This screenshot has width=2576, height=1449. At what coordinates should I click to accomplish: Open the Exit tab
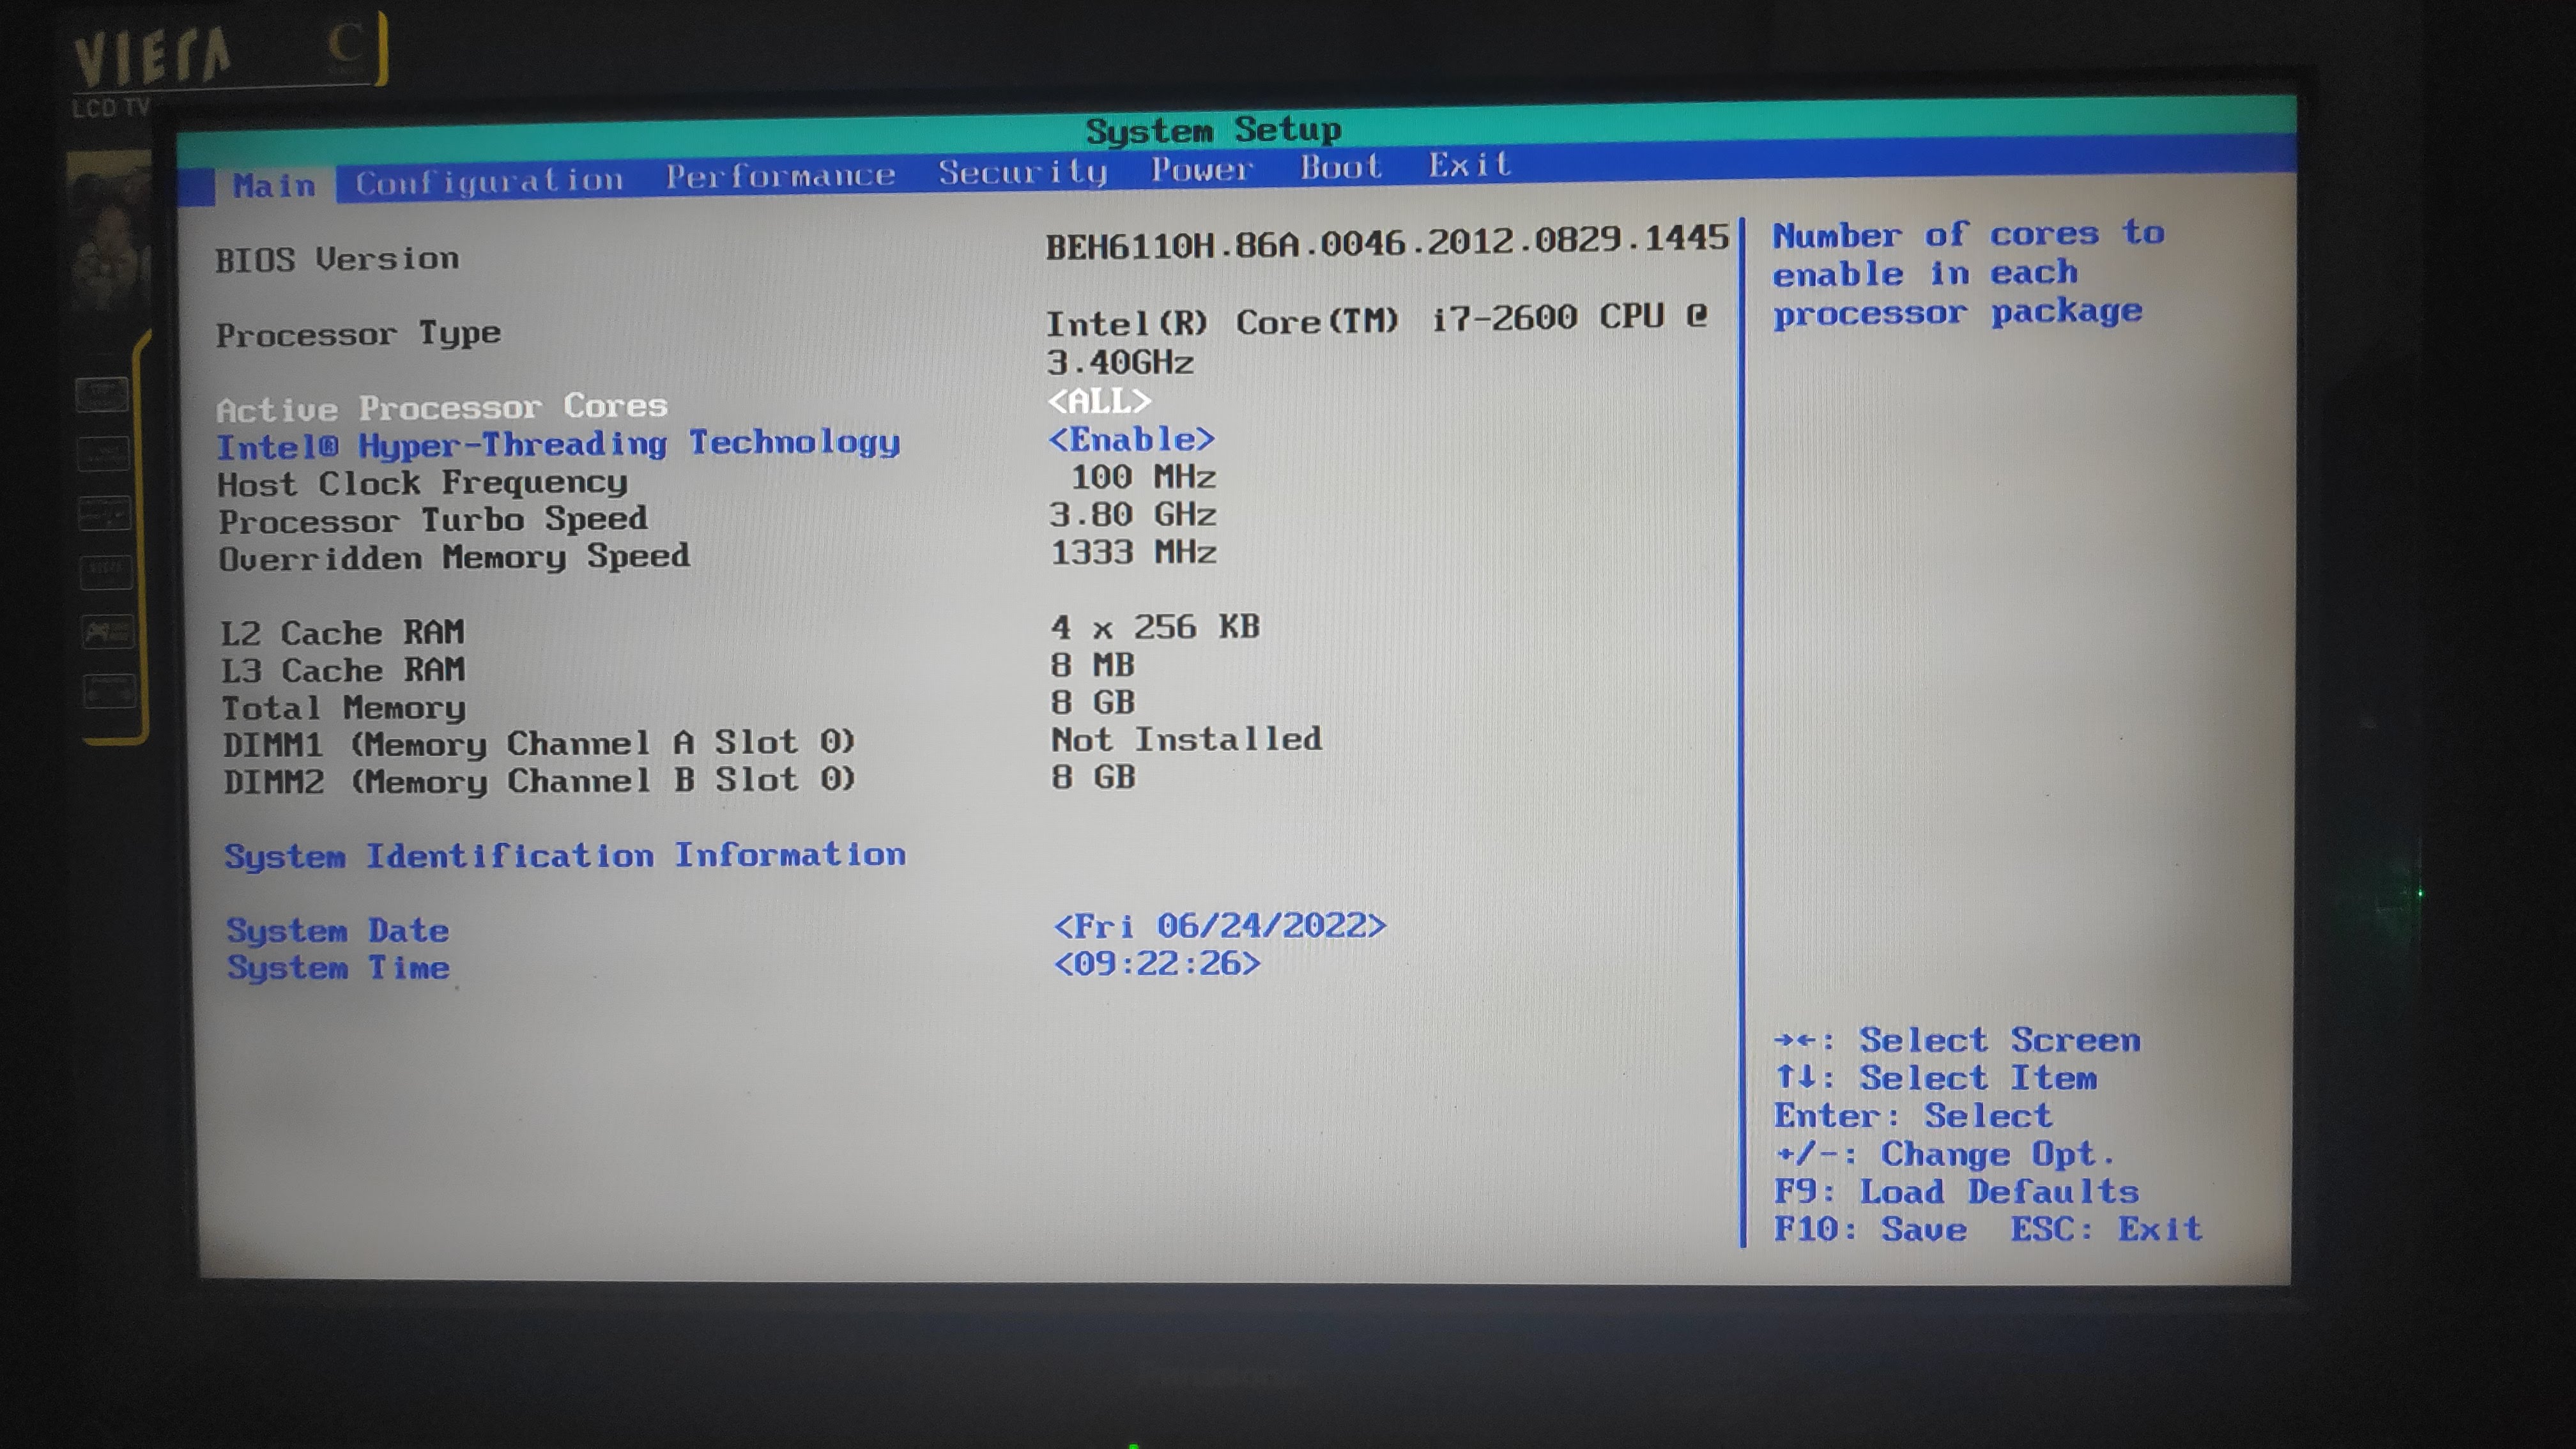click(x=1468, y=165)
